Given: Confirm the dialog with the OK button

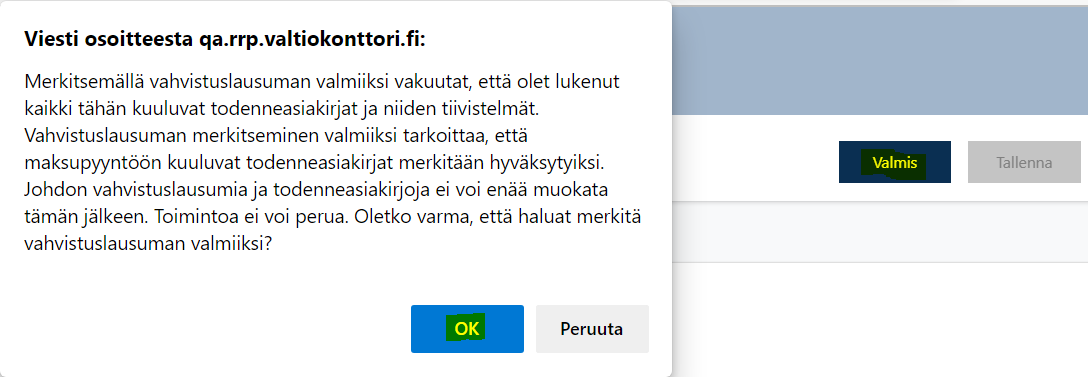Looking at the screenshot, I should [x=467, y=328].
